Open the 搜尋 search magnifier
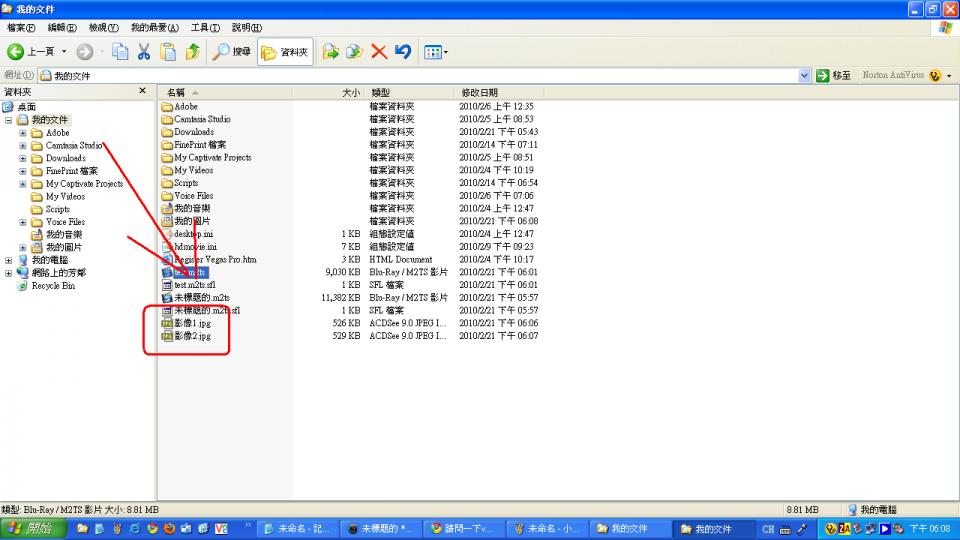The width and height of the screenshot is (960, 540). (232, 52)
